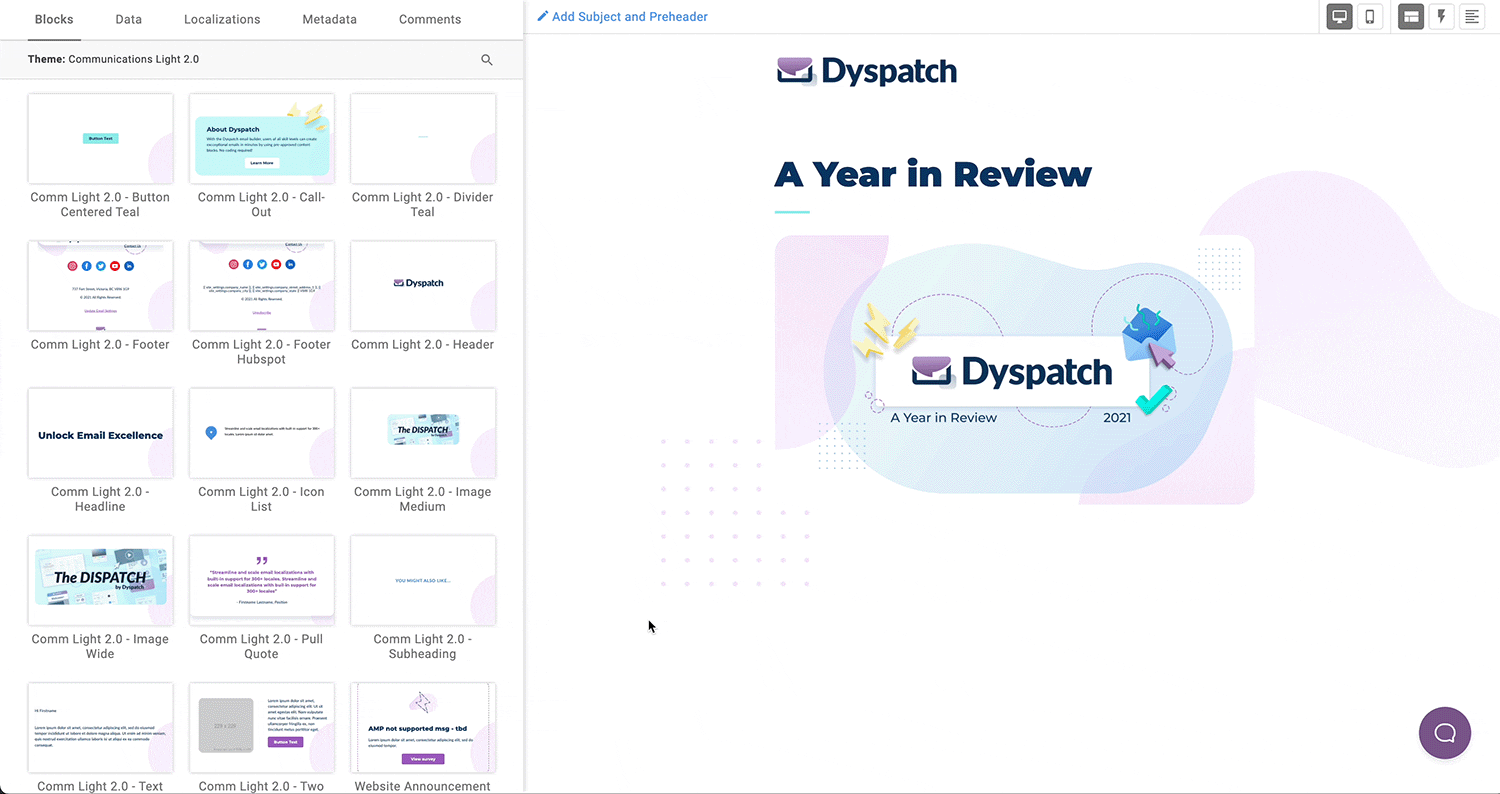Click the A Year in Review headline

932,174
